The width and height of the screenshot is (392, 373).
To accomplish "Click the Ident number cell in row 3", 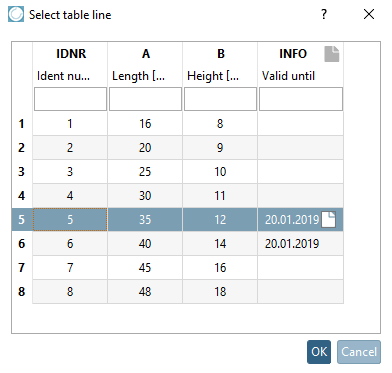I will [x=70, y=172].
